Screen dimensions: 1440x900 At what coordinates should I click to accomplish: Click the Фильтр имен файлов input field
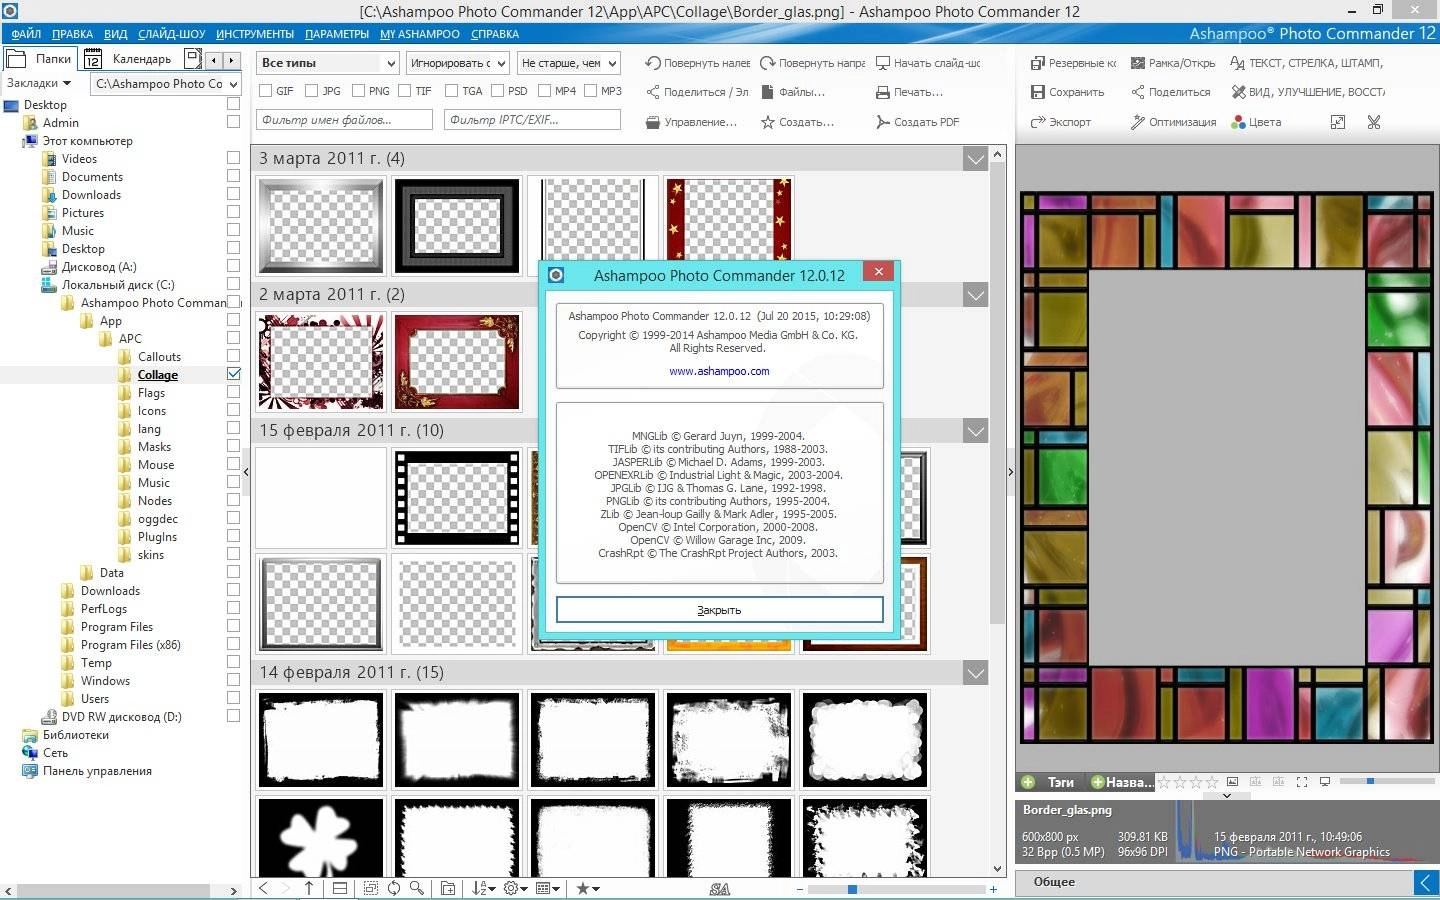coord(344,120)
